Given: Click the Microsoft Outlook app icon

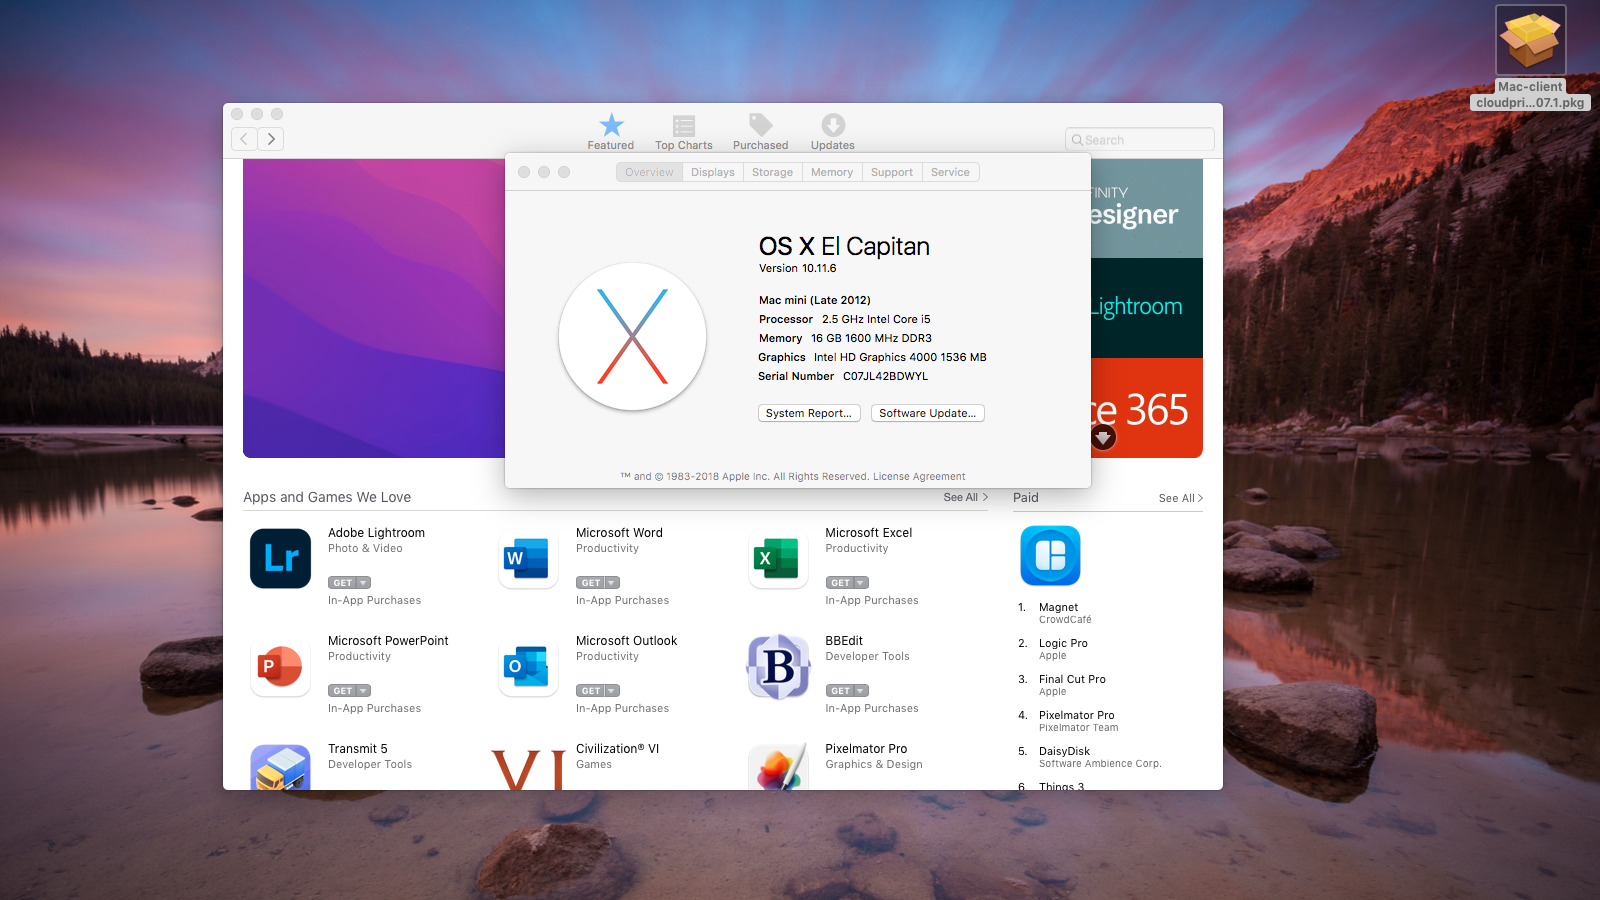Looking at the screenshot, I should 528,666.
